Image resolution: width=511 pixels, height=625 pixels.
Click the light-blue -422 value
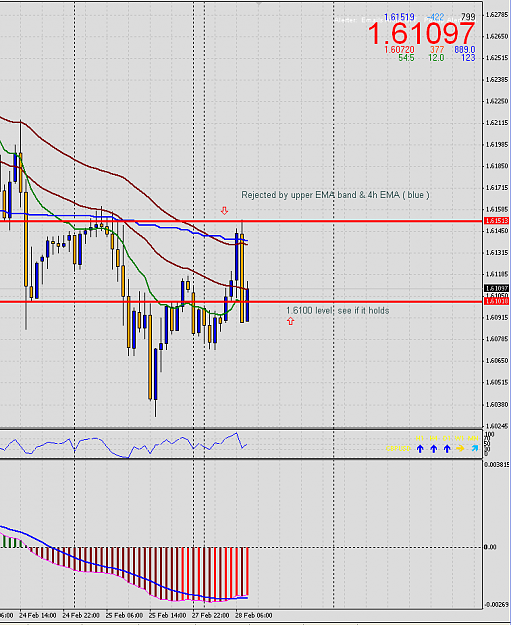435,17
